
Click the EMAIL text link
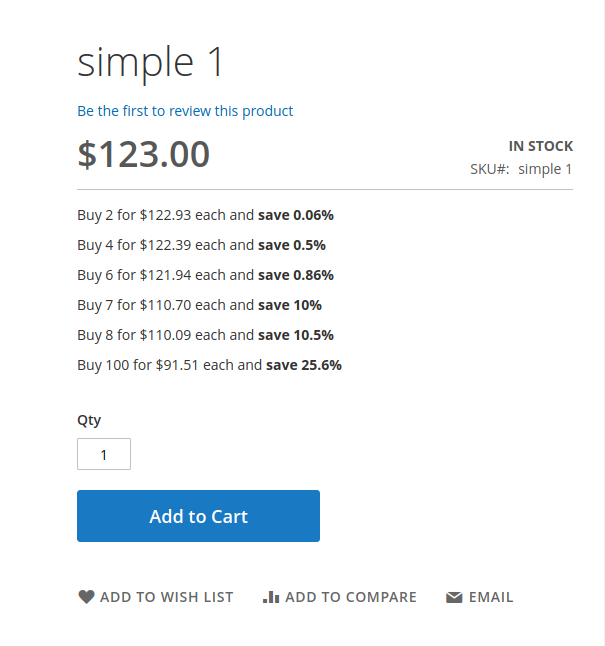[x=491, y=597]
